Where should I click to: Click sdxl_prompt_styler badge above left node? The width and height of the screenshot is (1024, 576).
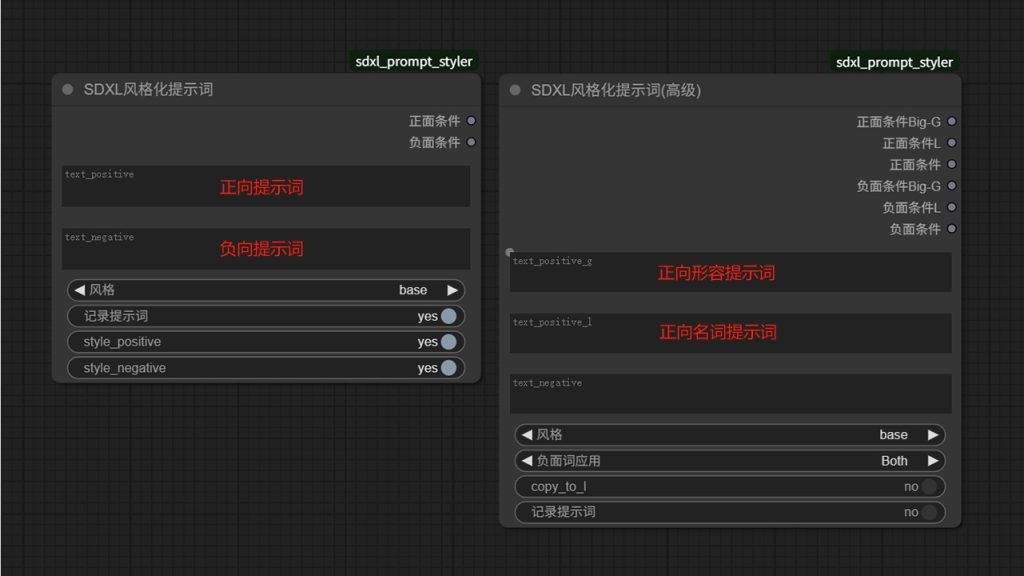point(414,61)
